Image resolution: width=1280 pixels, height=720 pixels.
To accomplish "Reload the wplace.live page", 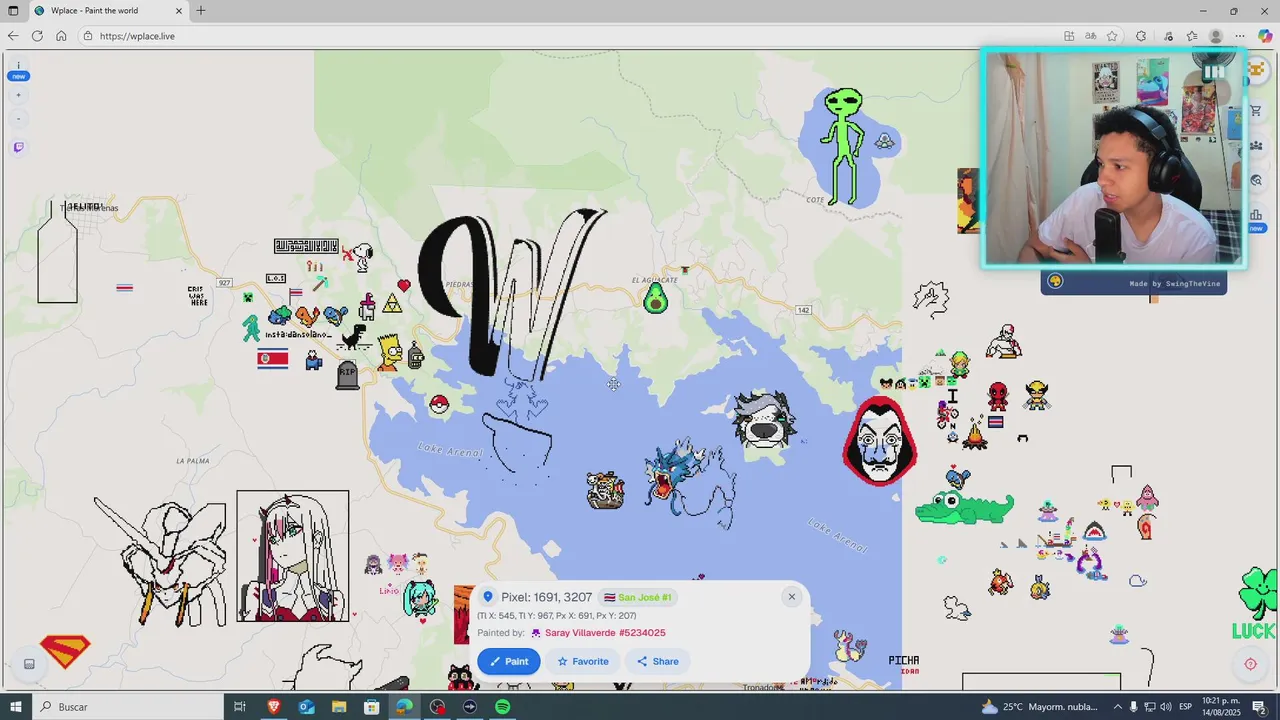I will click(x=37, y=36).
